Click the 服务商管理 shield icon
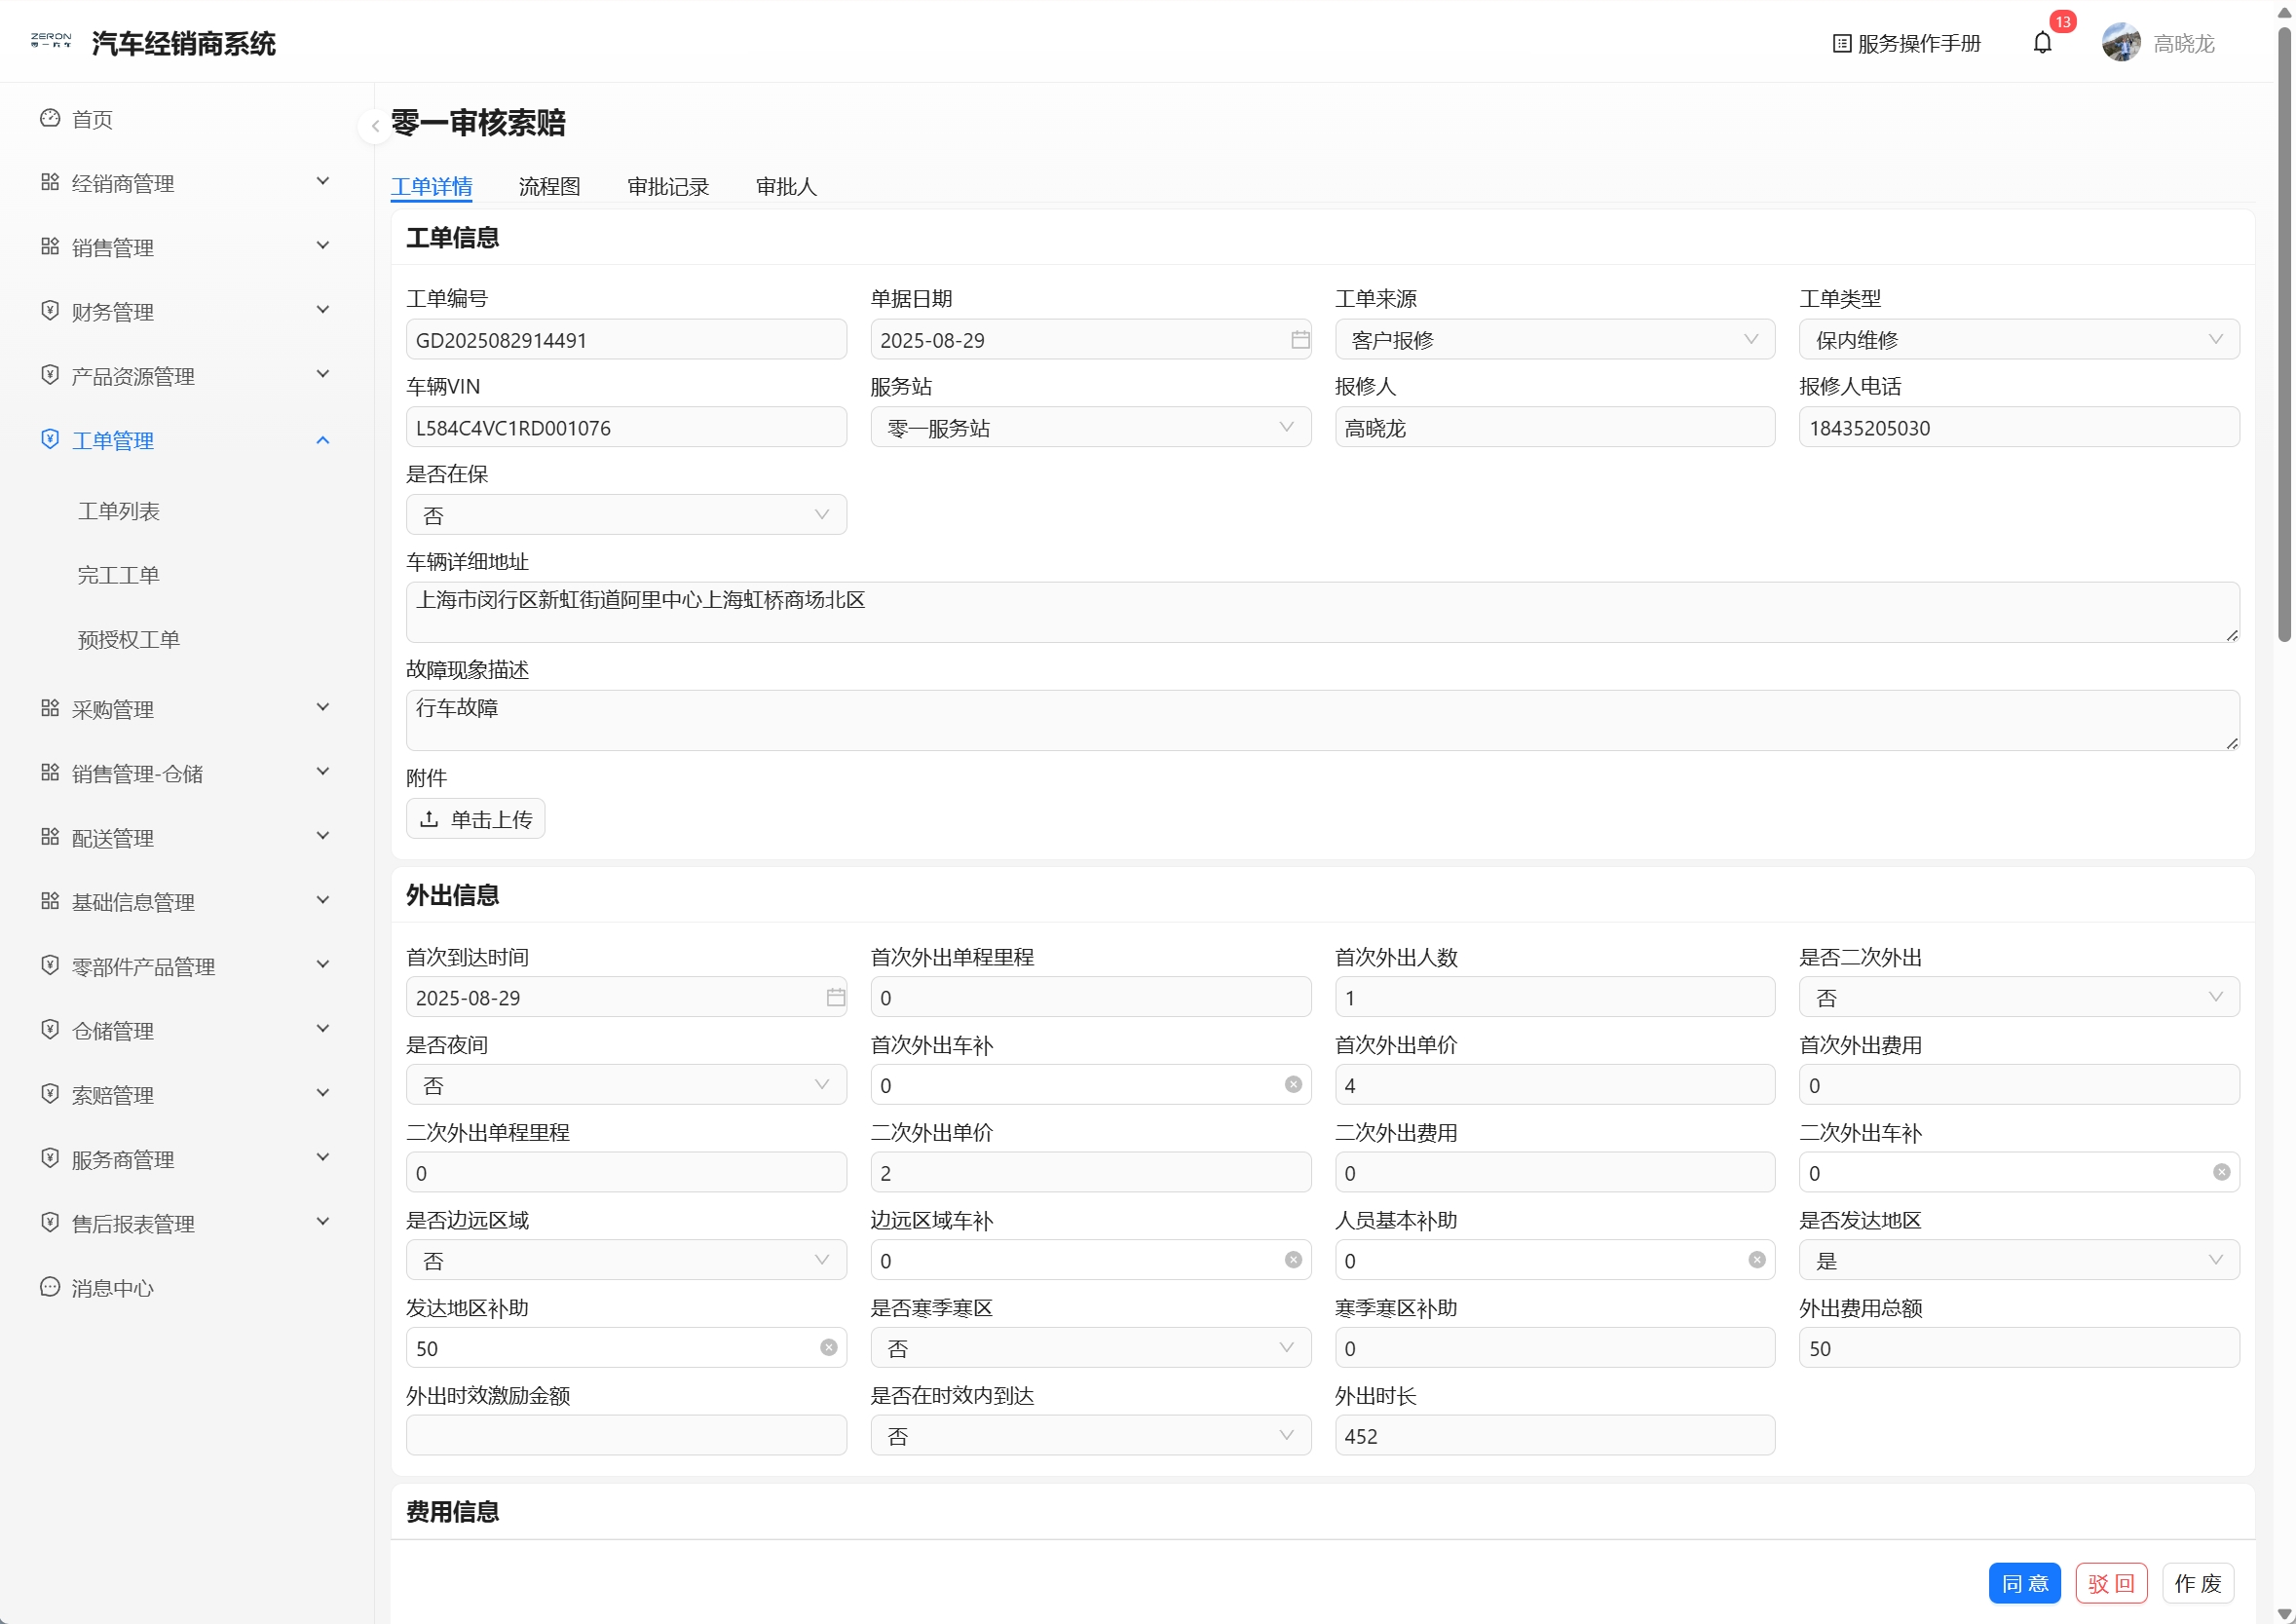 coord(50,1159)
